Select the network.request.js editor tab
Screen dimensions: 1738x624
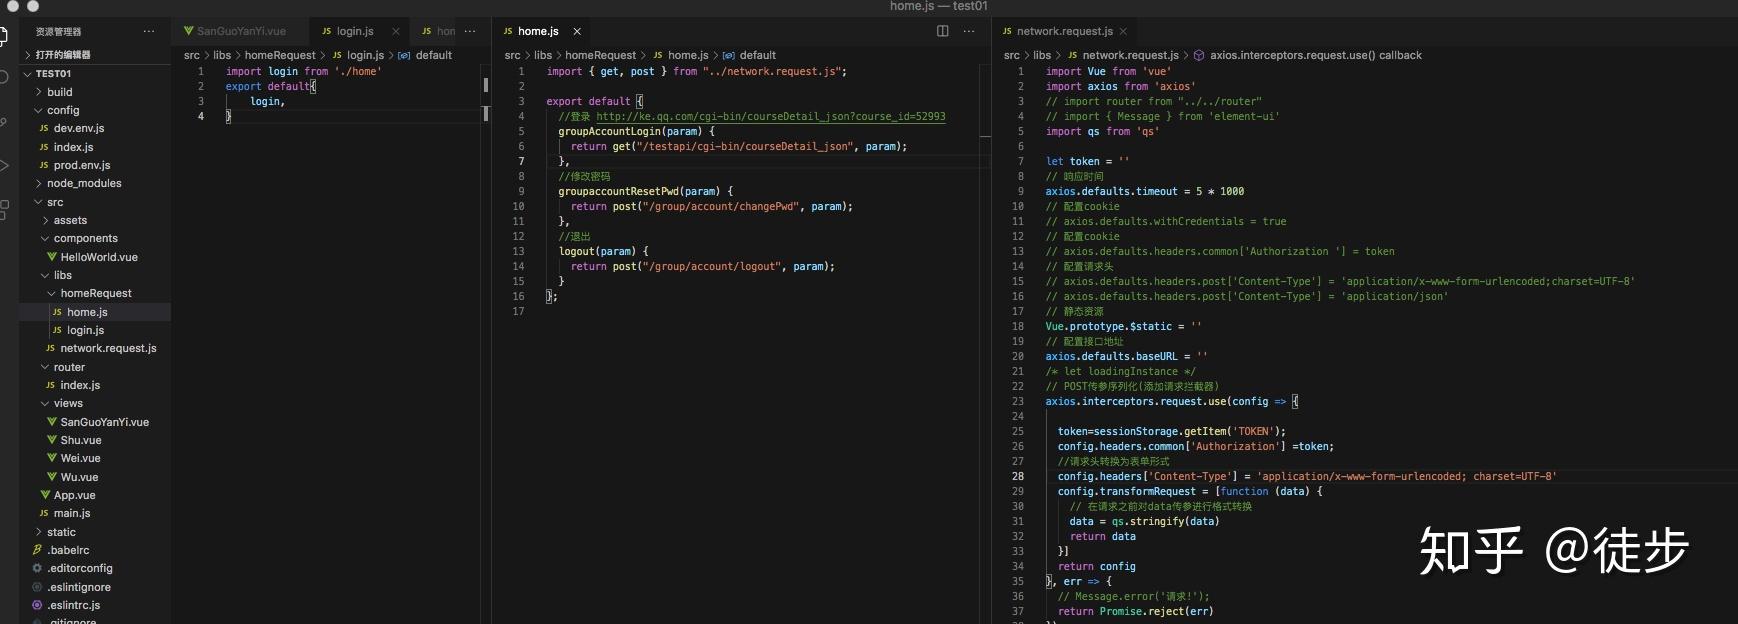pyautogui.click(x=1064, y=31)
